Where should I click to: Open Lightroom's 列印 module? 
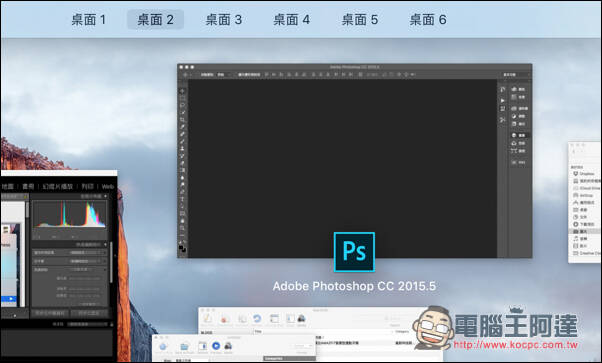[x=88, y=186]
